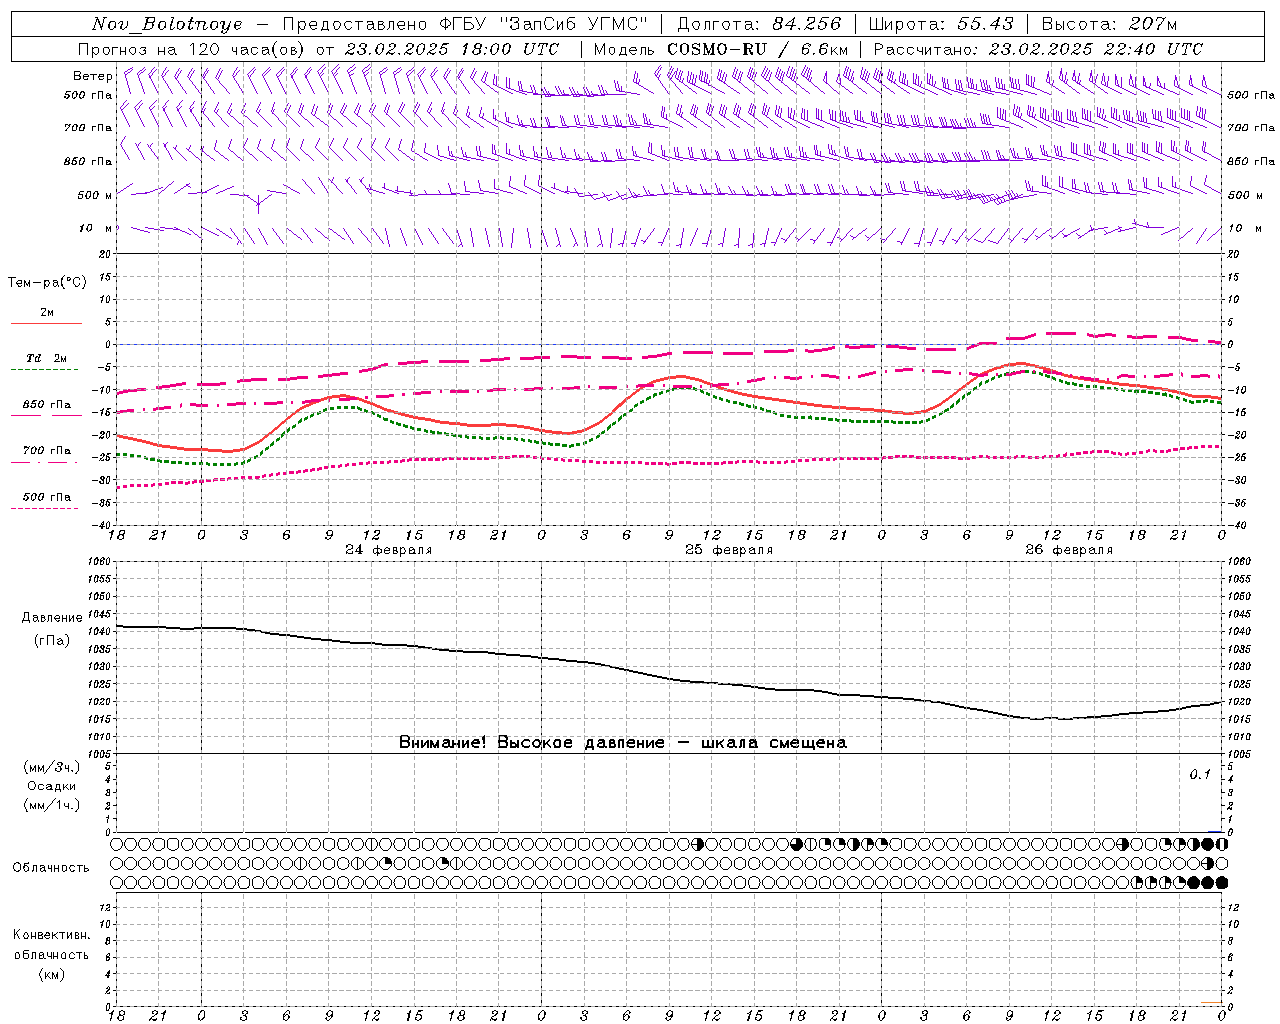
Task: Select the 26 февраля date label
Action: [x=1069, y=550]
